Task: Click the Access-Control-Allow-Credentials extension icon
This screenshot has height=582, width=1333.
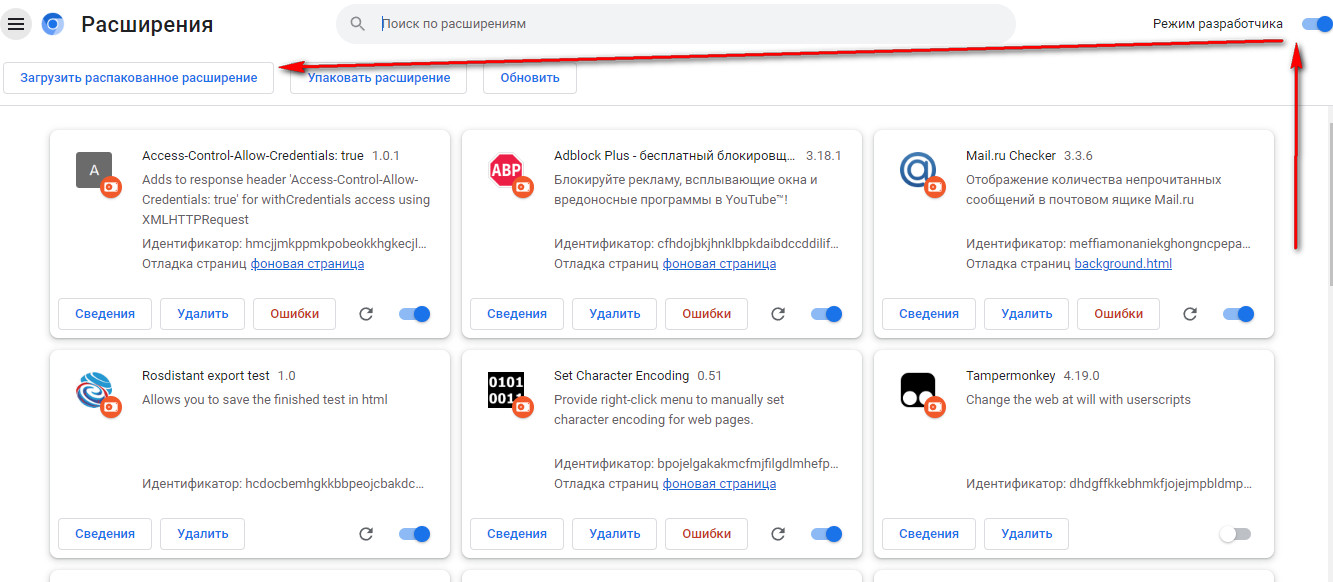Action: (x=94, y=170)
